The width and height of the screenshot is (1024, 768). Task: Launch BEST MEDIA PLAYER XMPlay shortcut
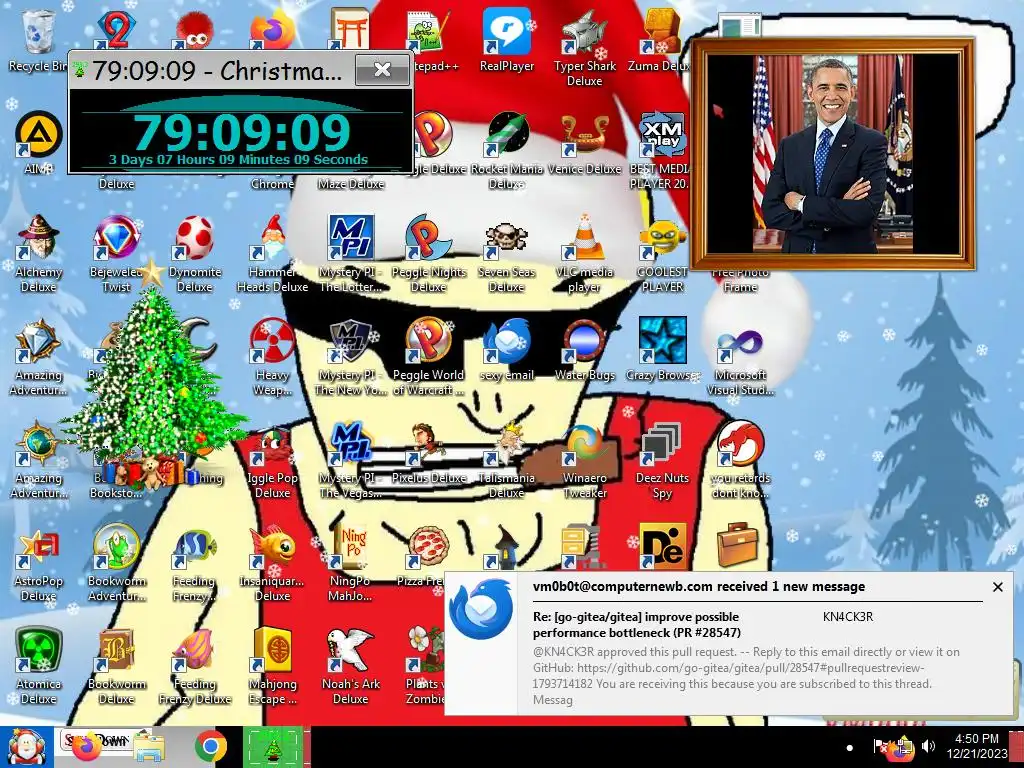[x=662, y=150]
